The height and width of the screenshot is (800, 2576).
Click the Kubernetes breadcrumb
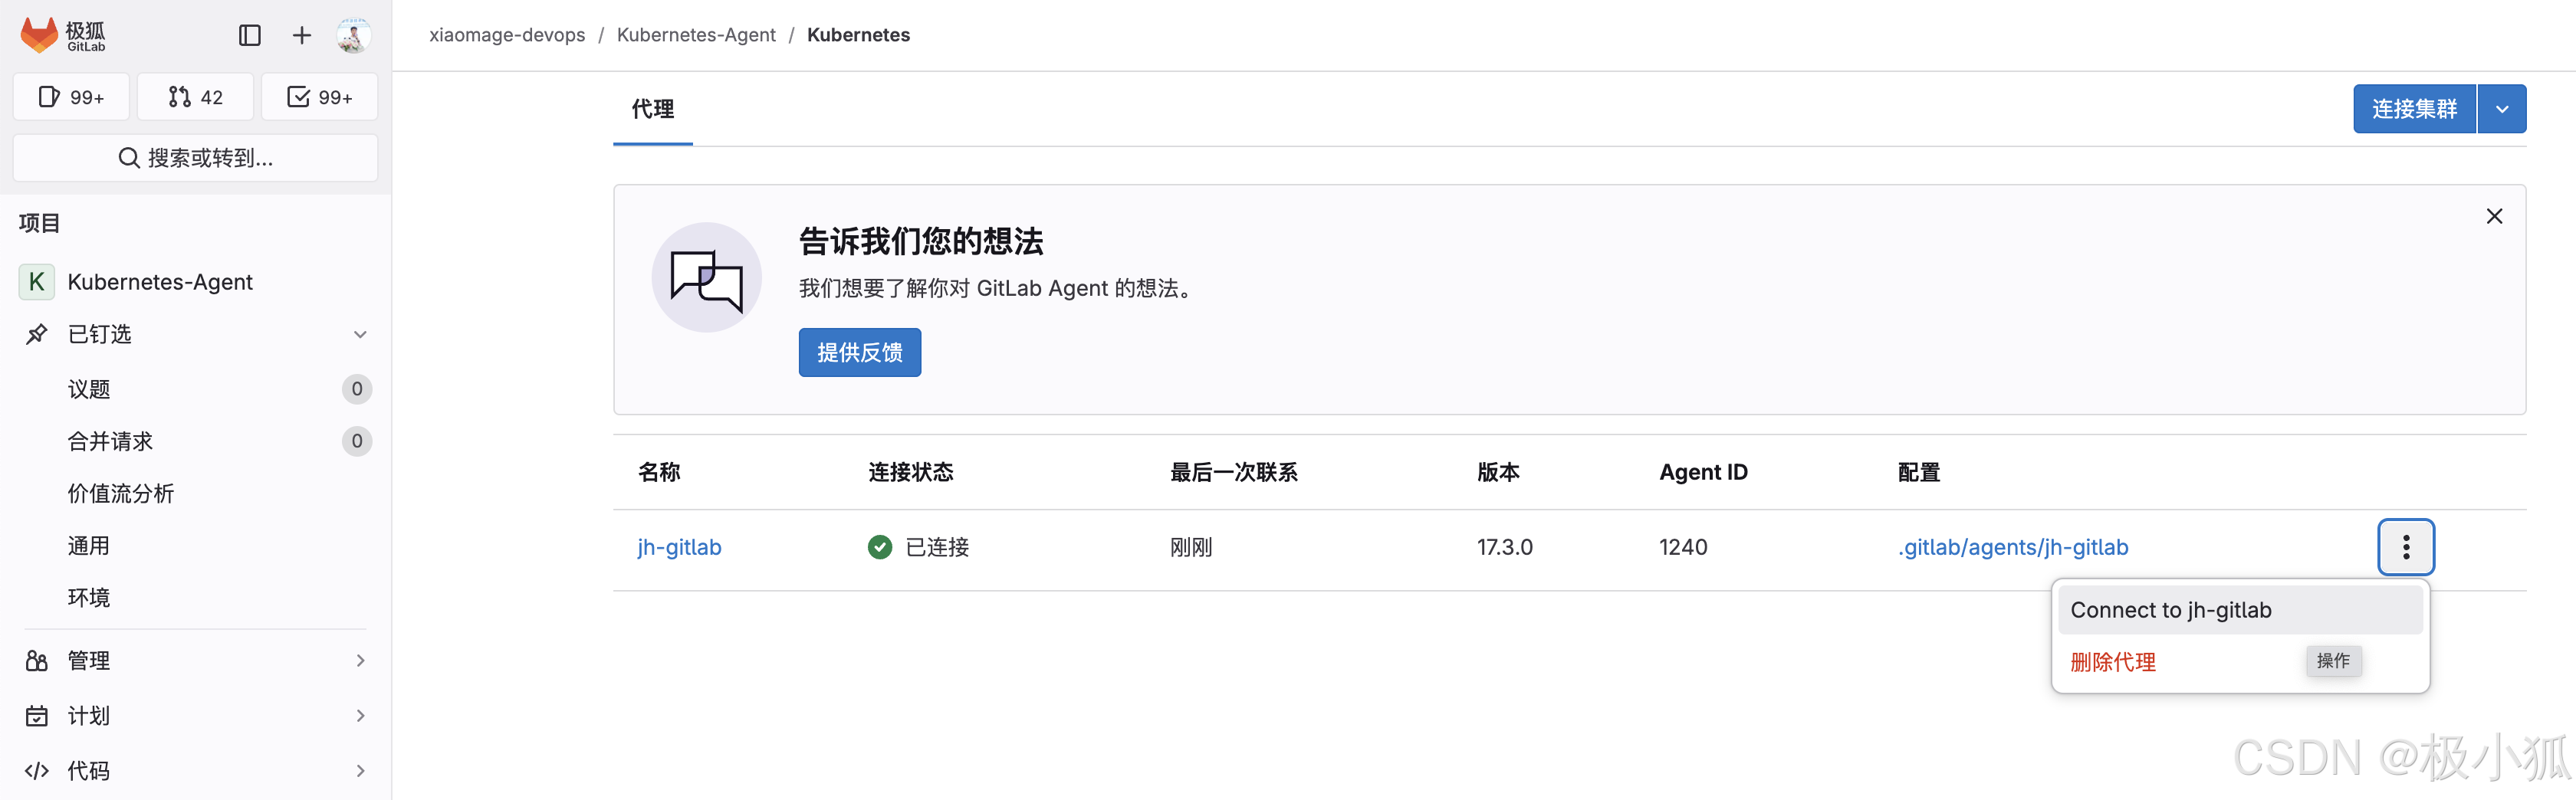858,35
